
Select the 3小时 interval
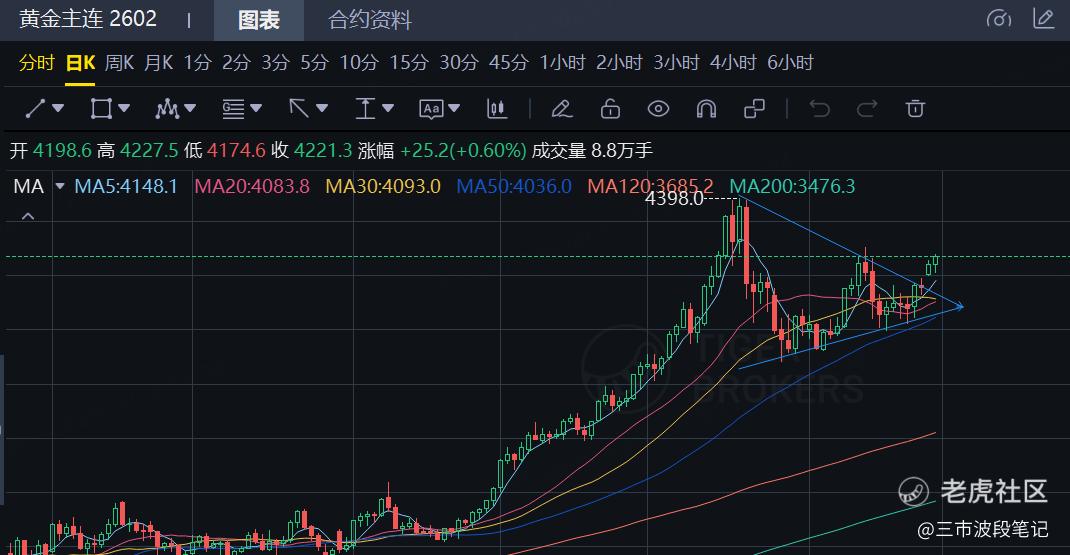(x=676, y=63)
